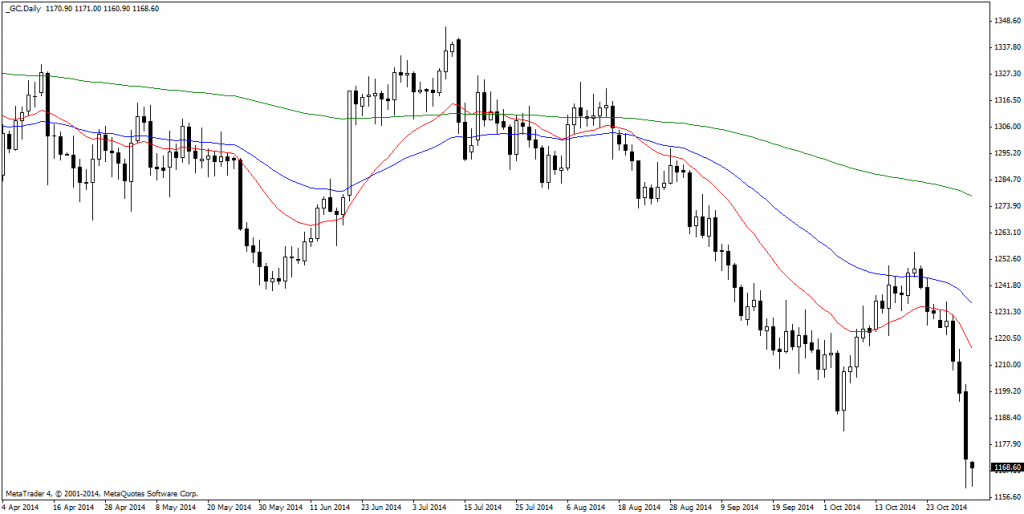The width and height of the screenshot is (1024, 514).
Task: Click the 20 May 2014 date marker
Action: [x=229, y=506]
